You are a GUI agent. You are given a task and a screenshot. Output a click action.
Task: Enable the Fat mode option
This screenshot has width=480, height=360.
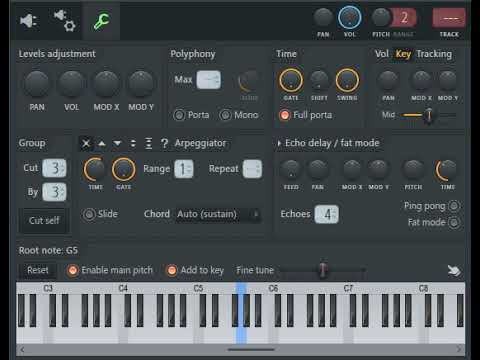pos(454,222)
